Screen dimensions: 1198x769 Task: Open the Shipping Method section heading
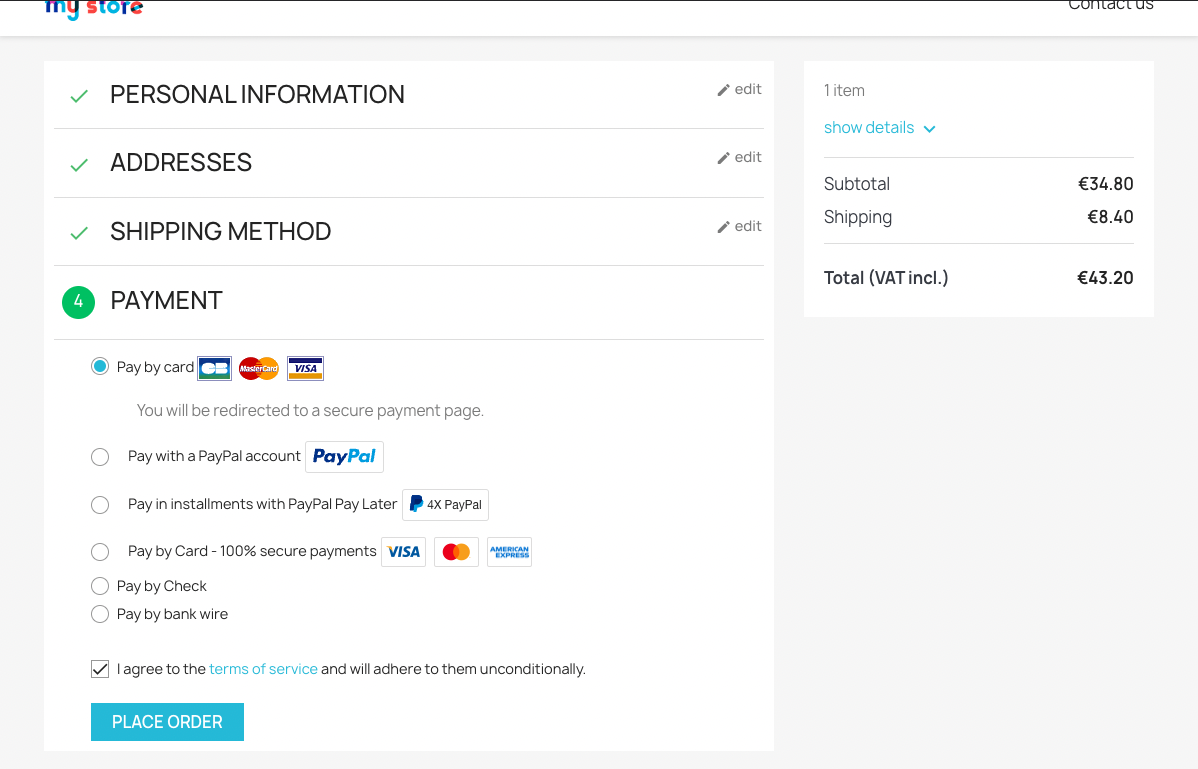pyautogui.click(x=221, y=231)
